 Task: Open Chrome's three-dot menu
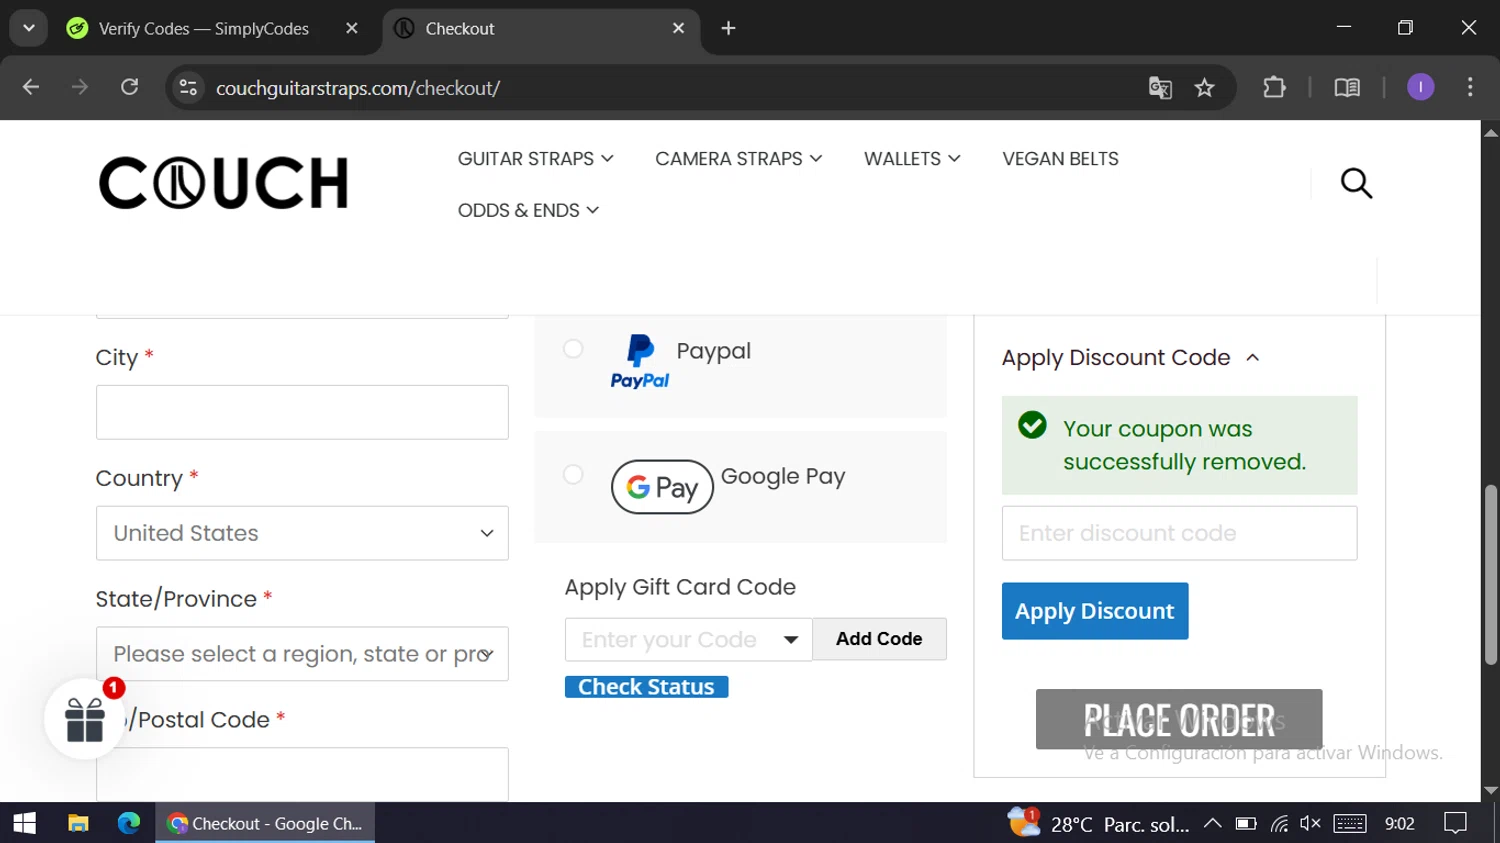pyautogui.click(x=1470, y=88)
